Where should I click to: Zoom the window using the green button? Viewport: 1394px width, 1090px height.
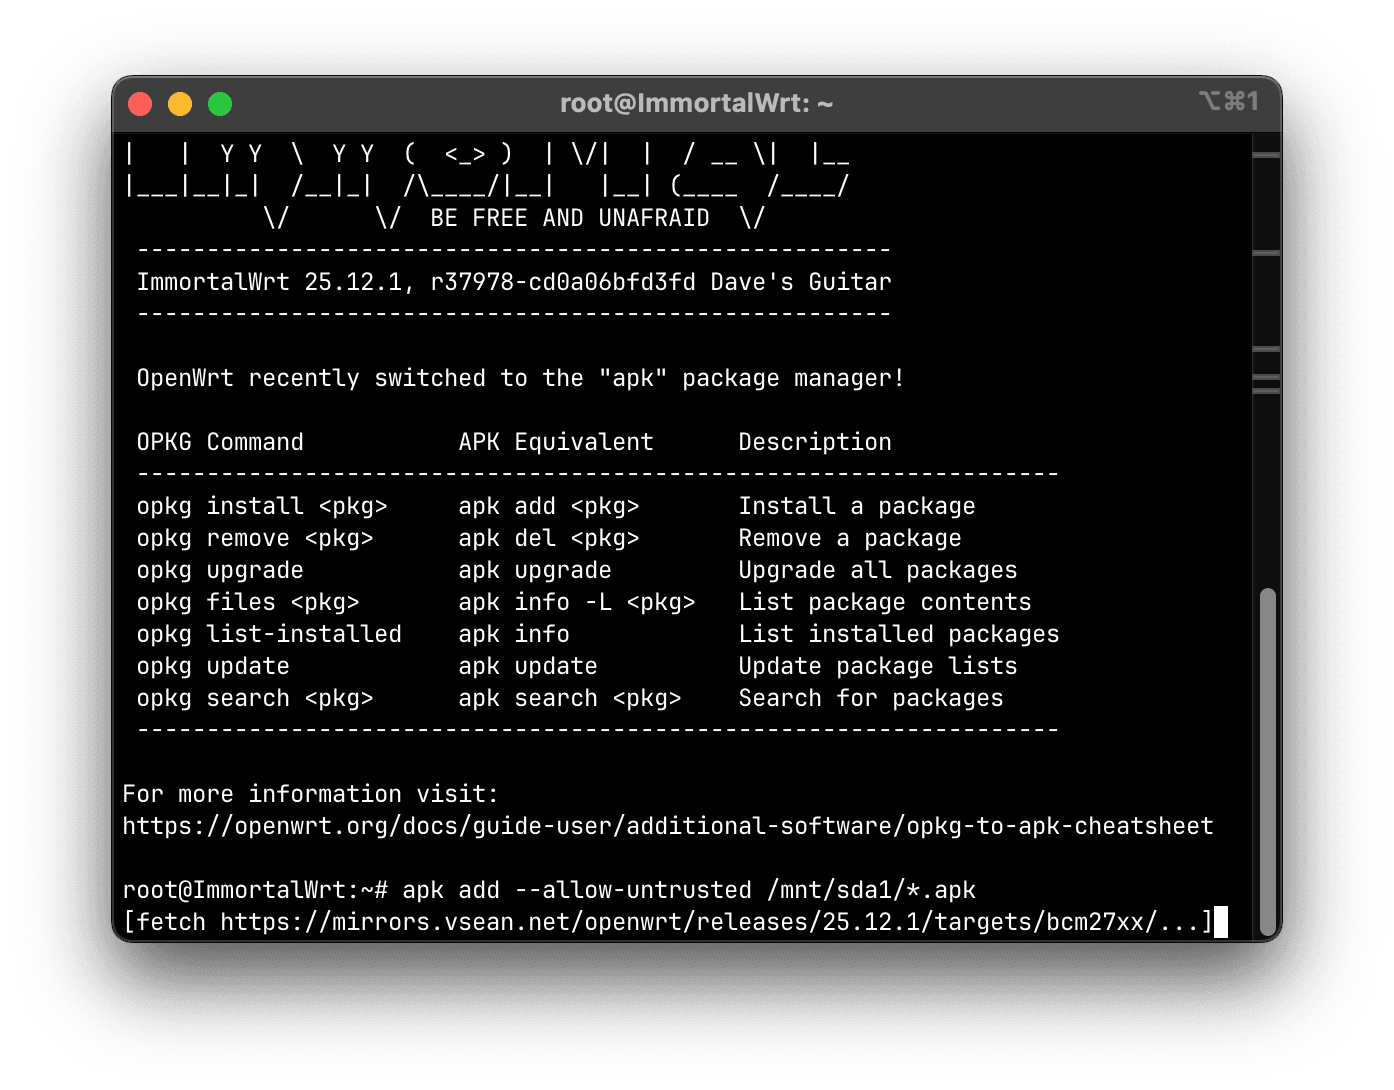pyautogui.click(x=220, y=104)
